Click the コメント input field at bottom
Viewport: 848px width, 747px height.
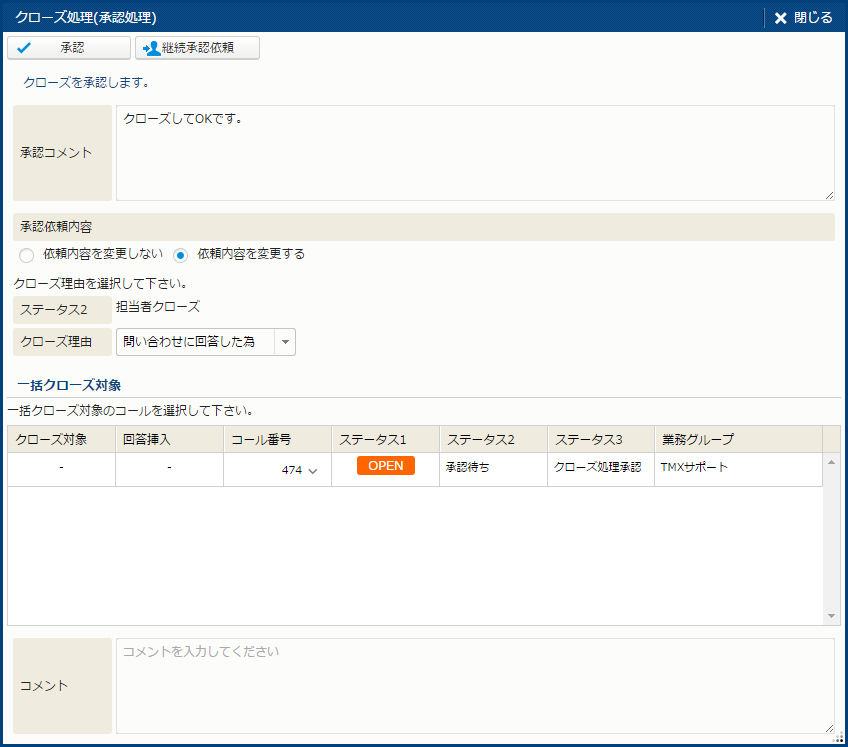(x=475, y=685)
